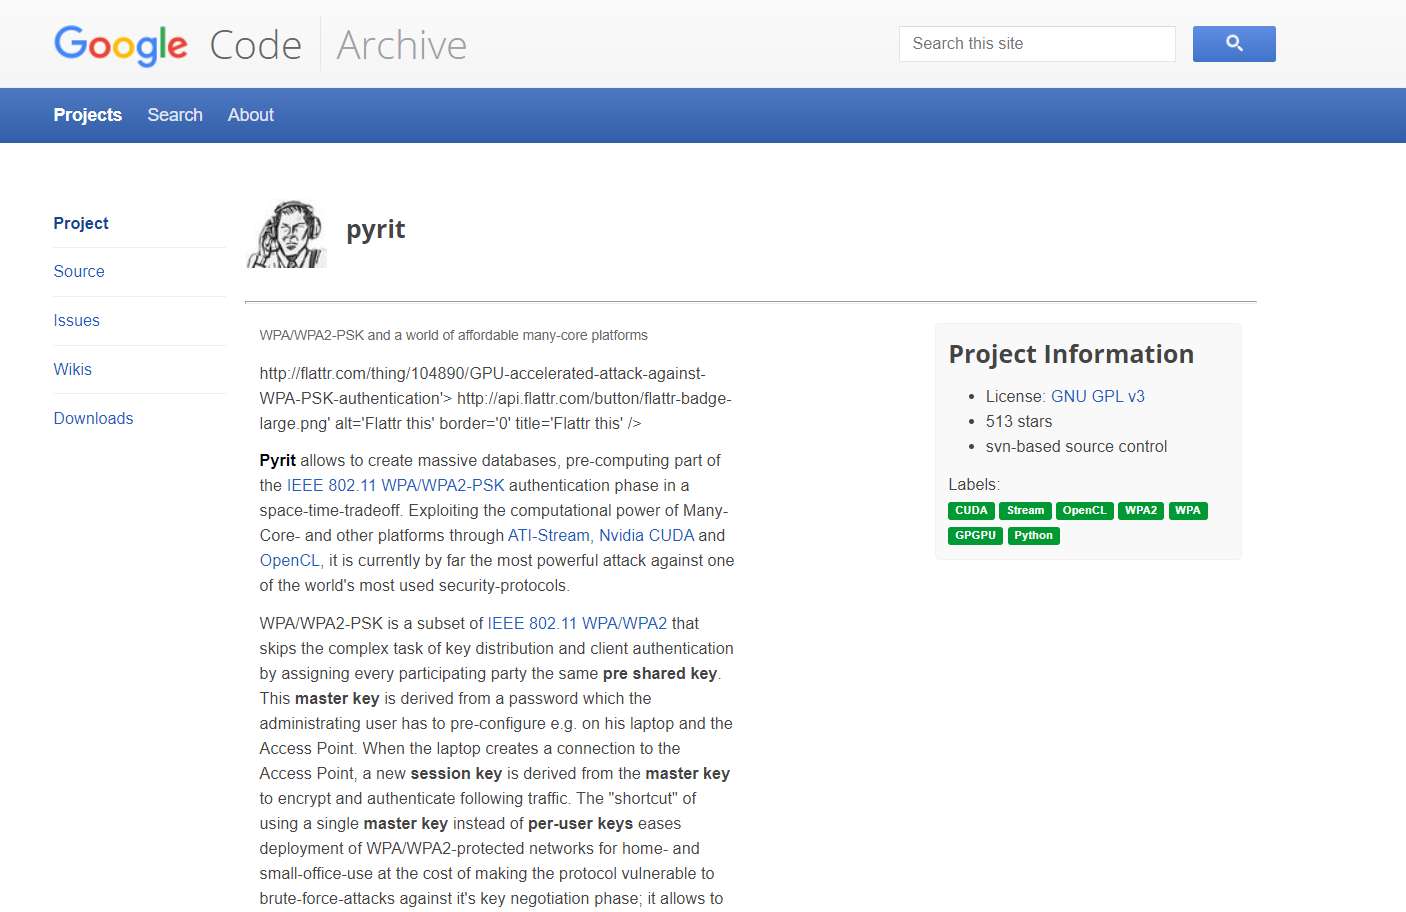The width and height of the screenshot is (1406, 912).
Task: Click the Project Information heading
Action: click(1071, 354)
